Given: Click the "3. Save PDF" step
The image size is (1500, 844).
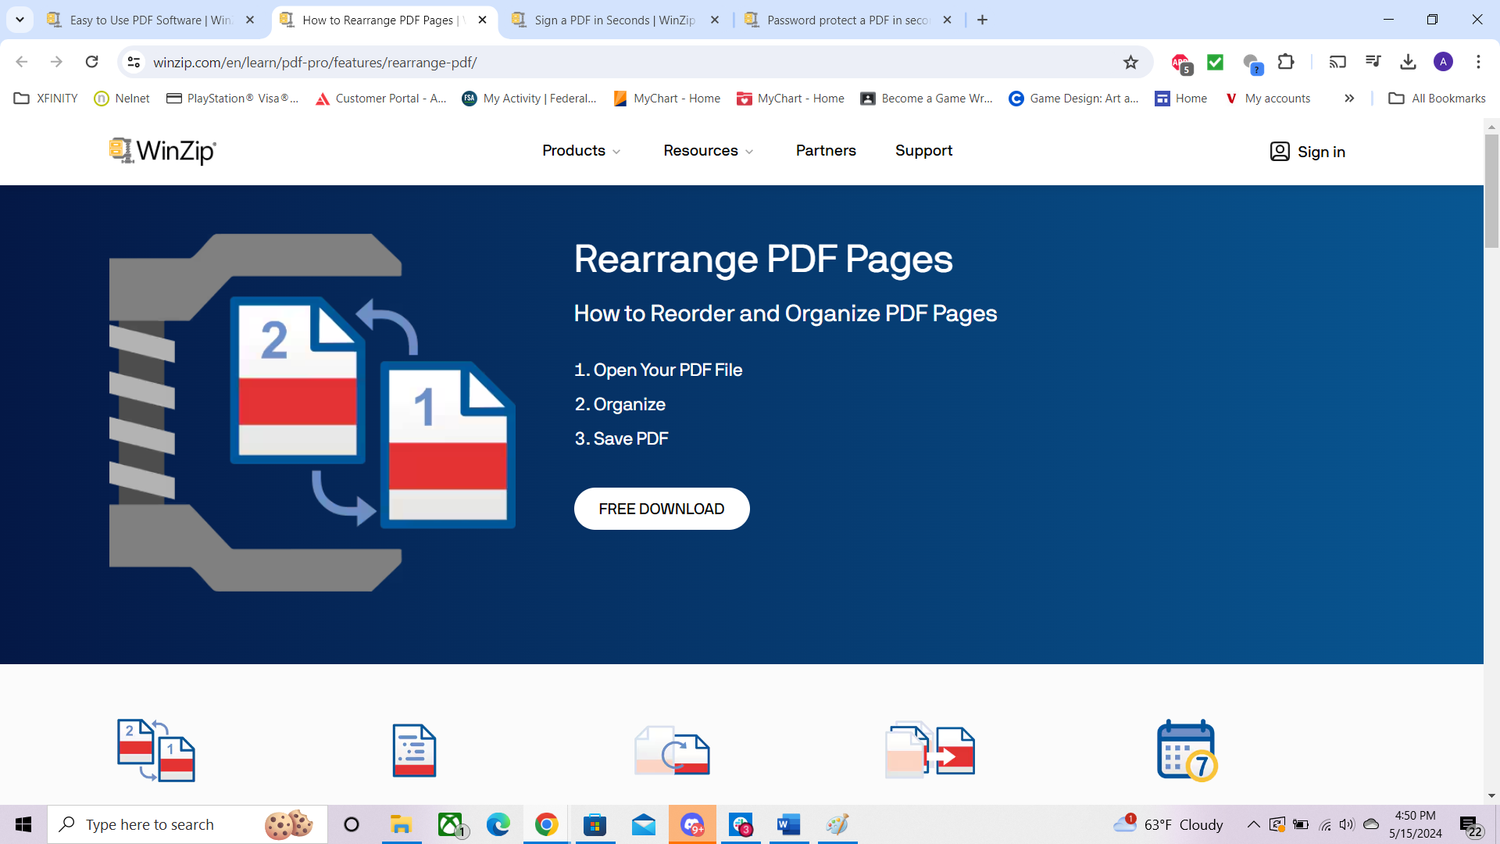Looking at the screenshot, I should [x=621, y=439].
